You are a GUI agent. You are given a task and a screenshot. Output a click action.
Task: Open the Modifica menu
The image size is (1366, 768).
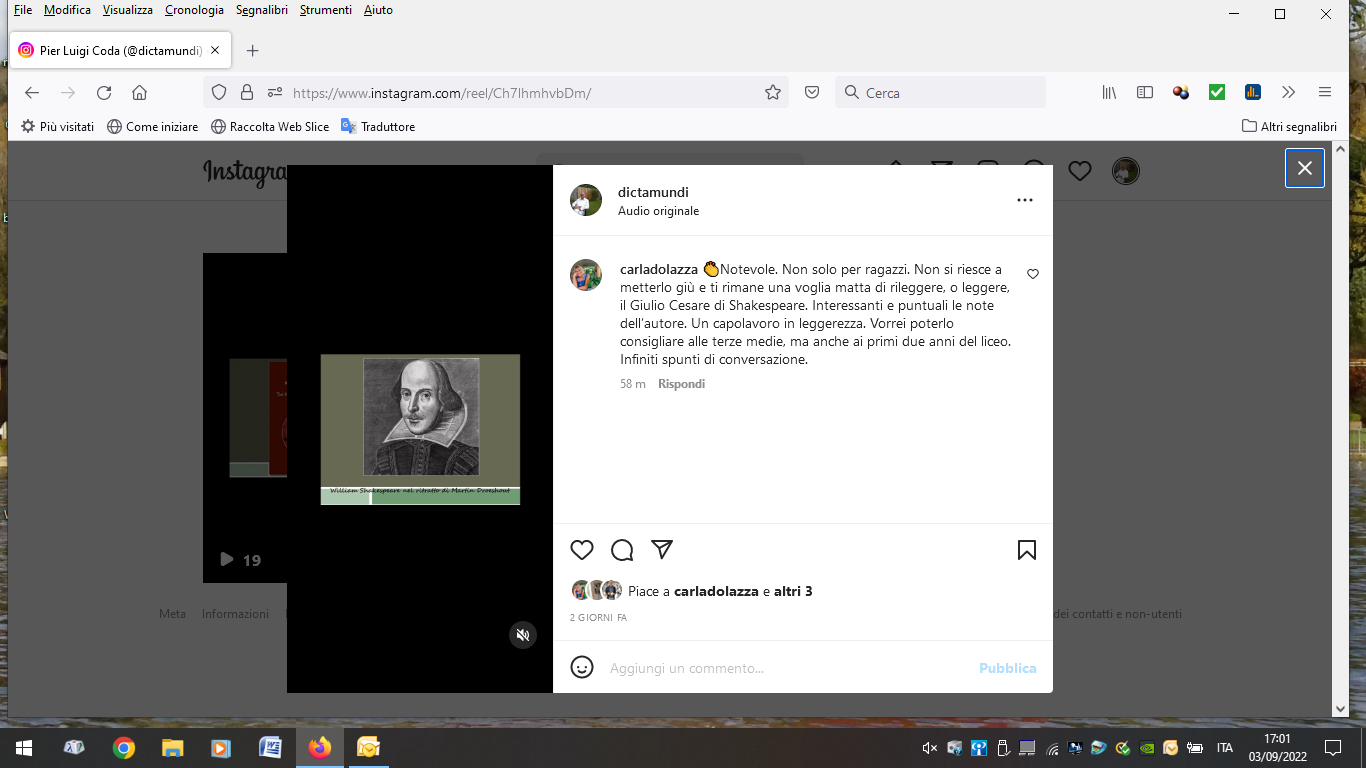click(x=67, y=10)
